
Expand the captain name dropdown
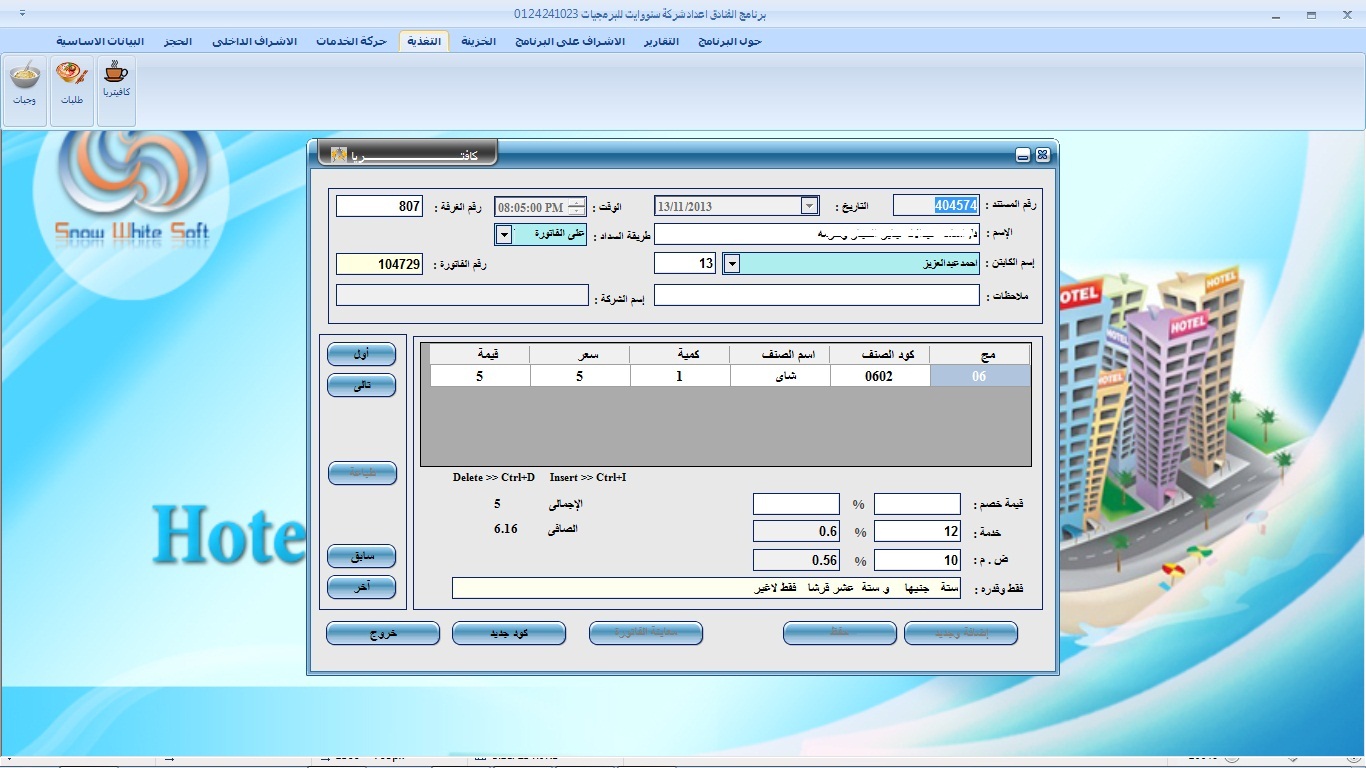pyautogui.click(x=731, y=264)
